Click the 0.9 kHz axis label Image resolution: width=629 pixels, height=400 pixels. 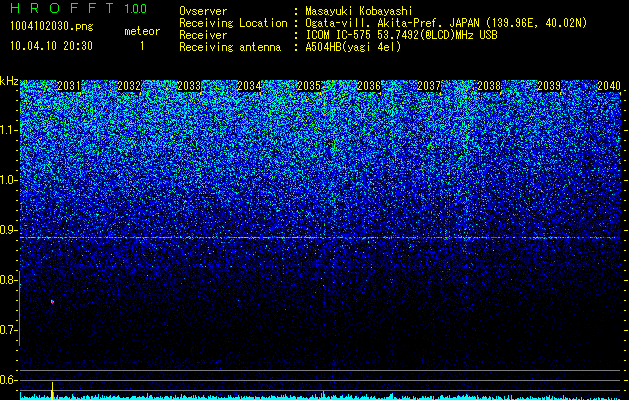pos(9,230)
